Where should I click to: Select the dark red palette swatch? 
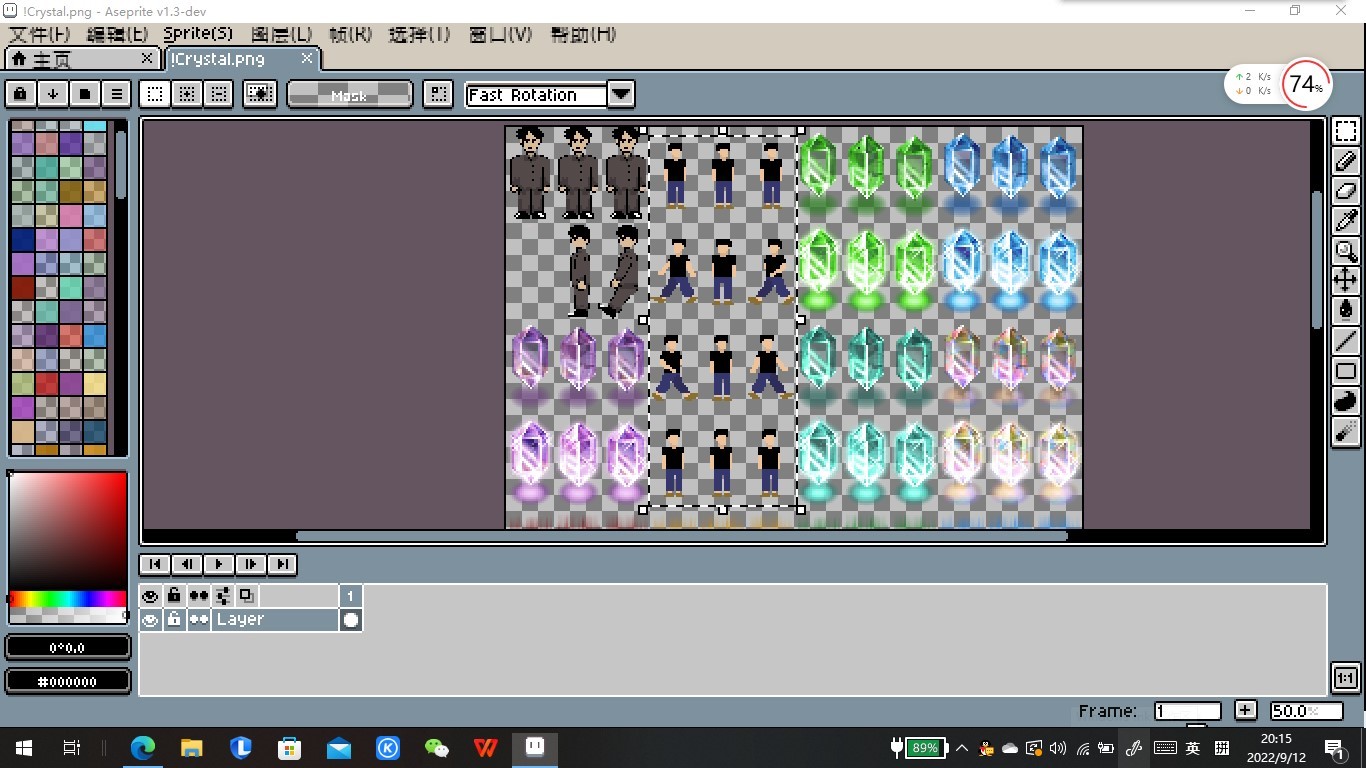tap(23, 288)
